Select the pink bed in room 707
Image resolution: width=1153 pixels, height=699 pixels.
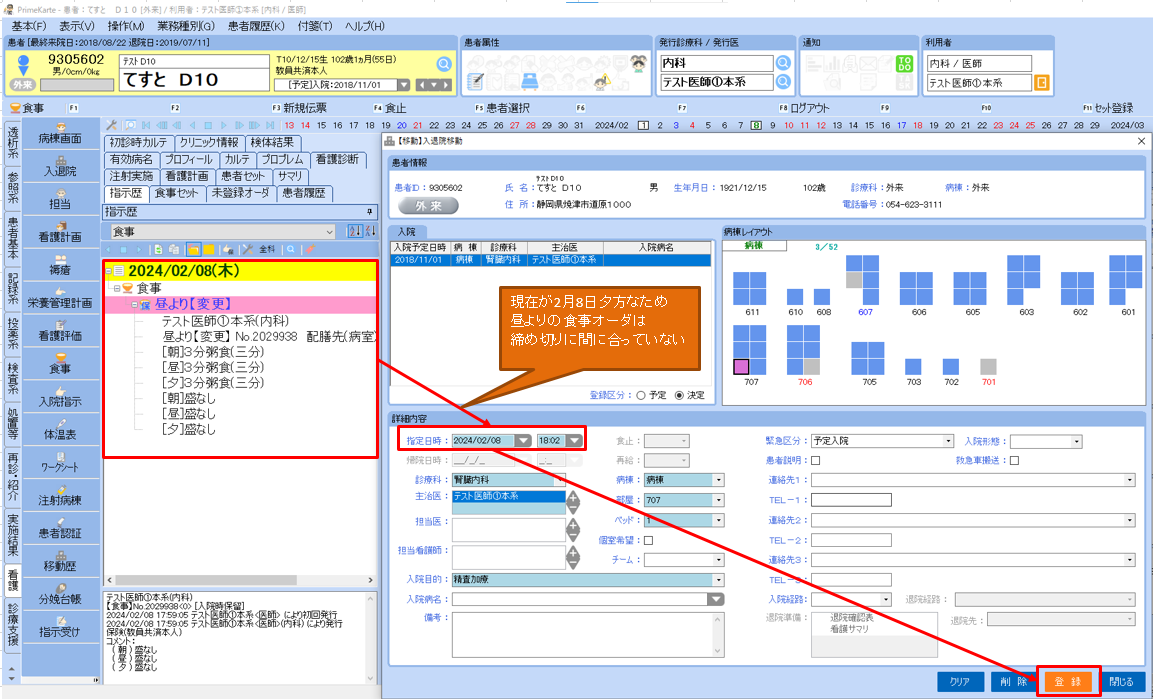(741, 366)
